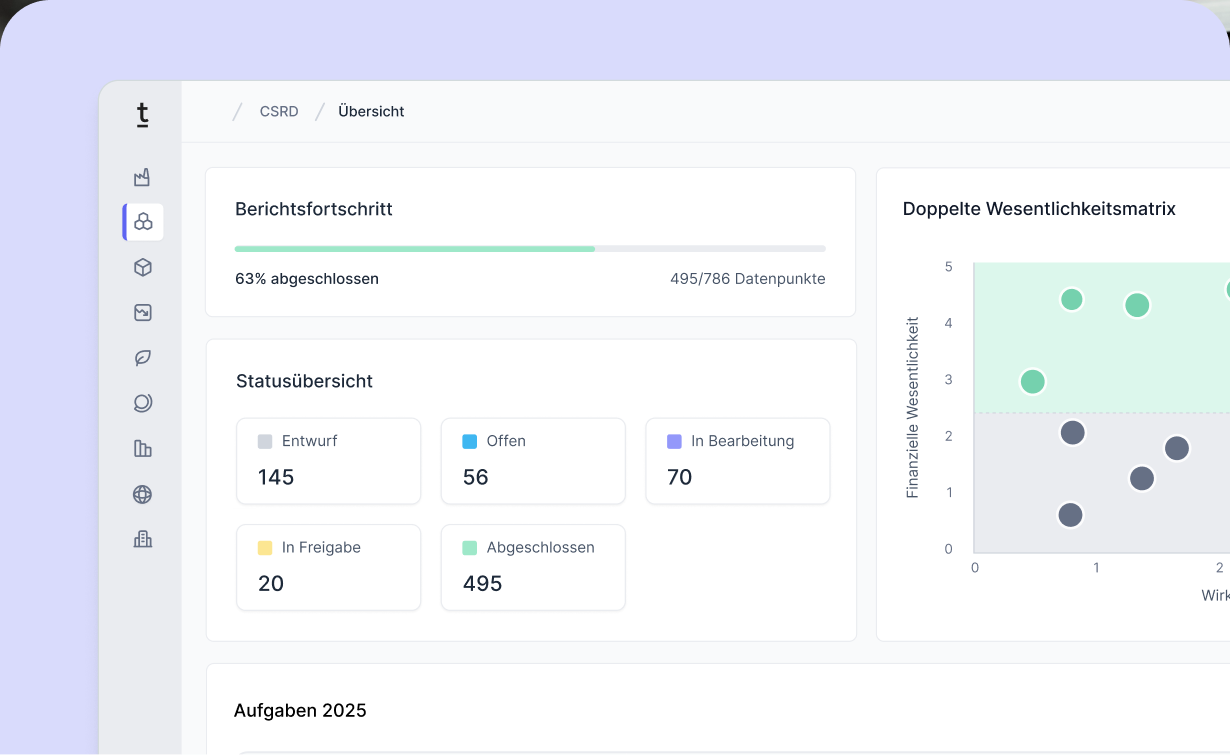Click the gray Entwurf color square
This screenshot has height=755, width=1230.
[x=265, y=441]
